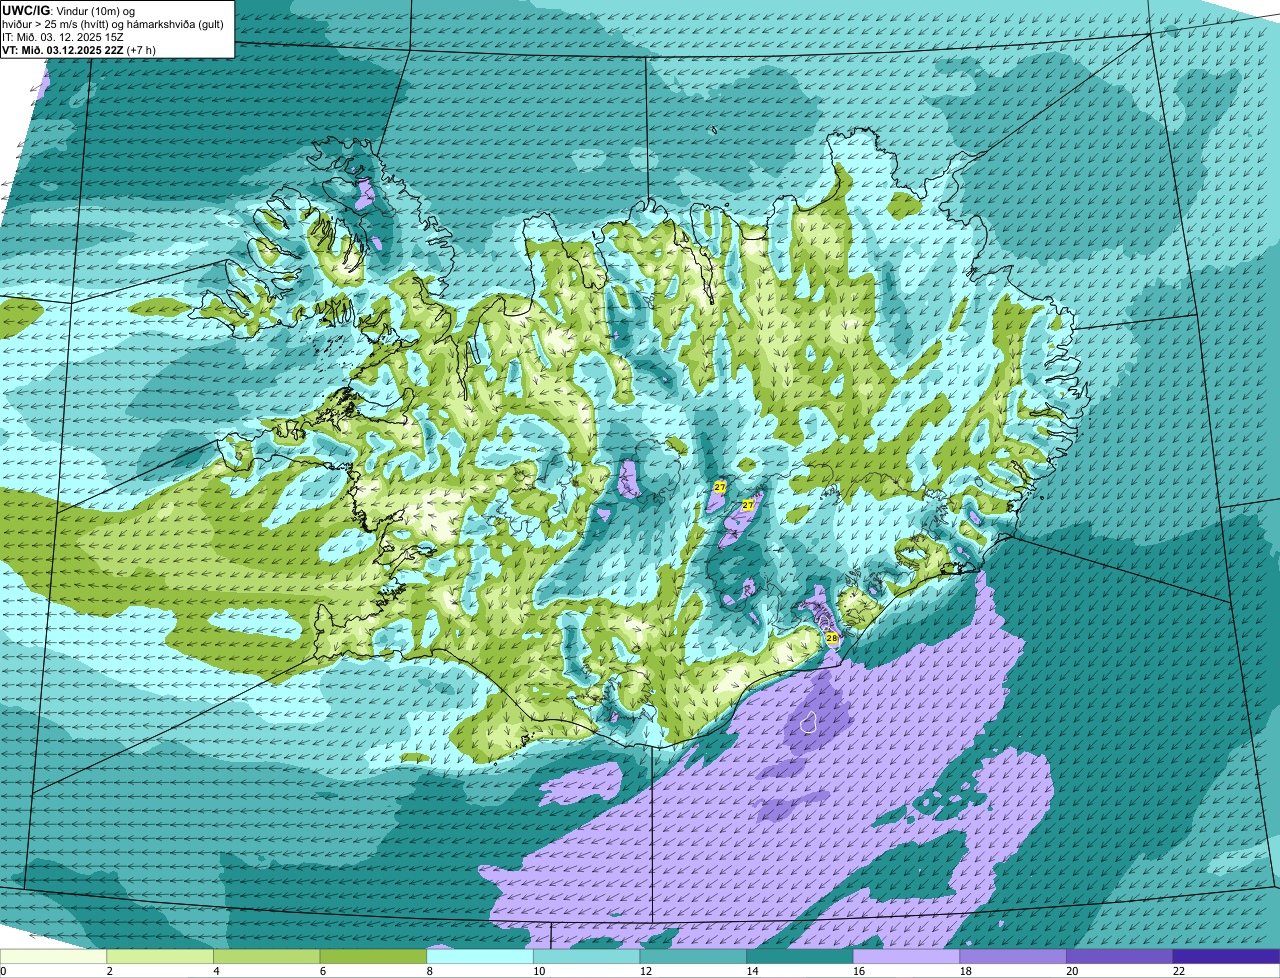
Task: Click the 'UWC/IG: Vindur (10m) og' title line
Action: (68, 10)
